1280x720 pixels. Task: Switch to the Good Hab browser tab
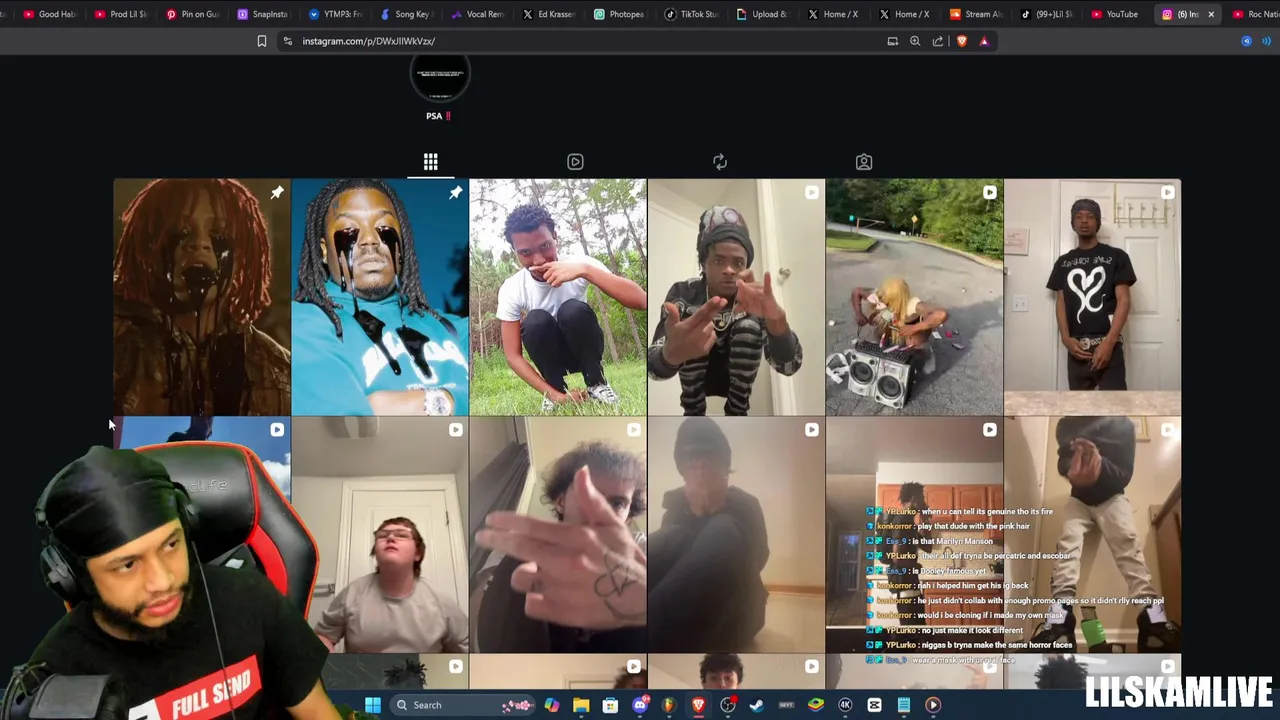pos(49,14)
